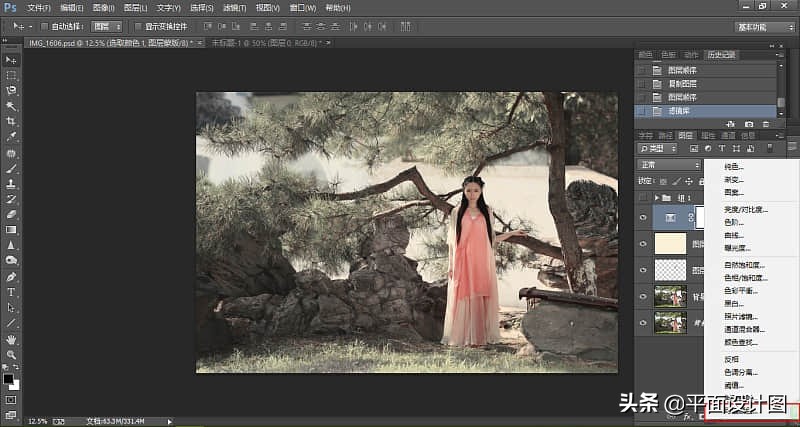Image resolution: width=800 pixels, height=427 pixels.
Task: Choose 色彩平衡... from the adjustment menu
Action: coord(741,290)
